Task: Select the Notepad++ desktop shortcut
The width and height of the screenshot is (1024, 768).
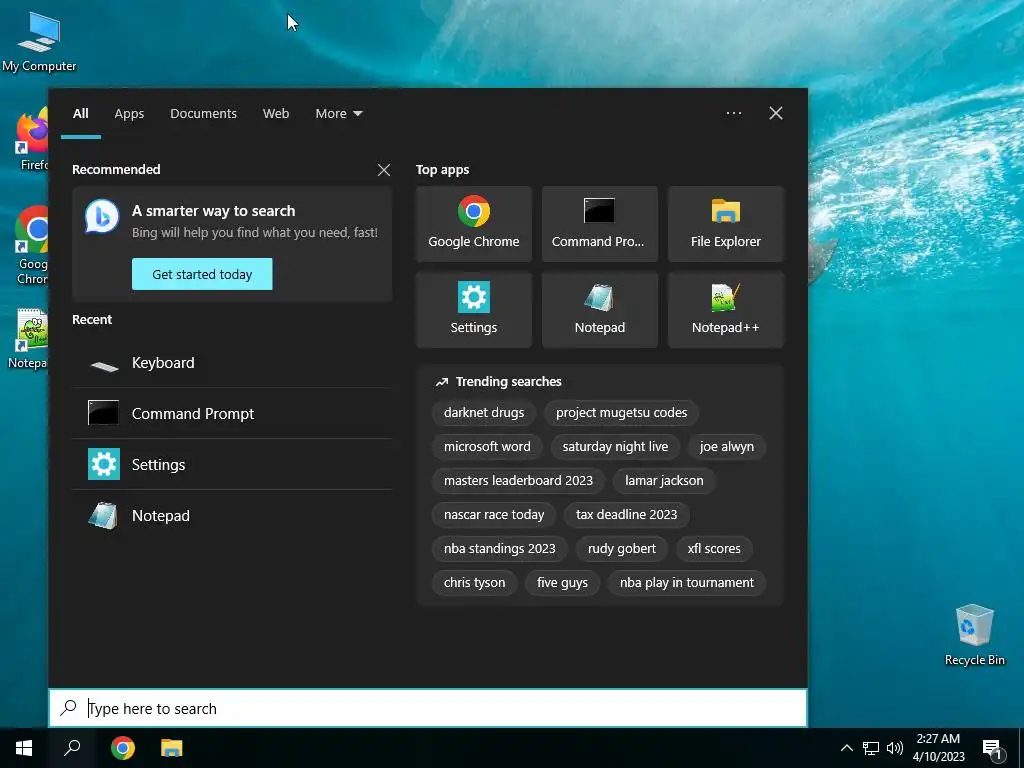Action: (x=29, y=339)
